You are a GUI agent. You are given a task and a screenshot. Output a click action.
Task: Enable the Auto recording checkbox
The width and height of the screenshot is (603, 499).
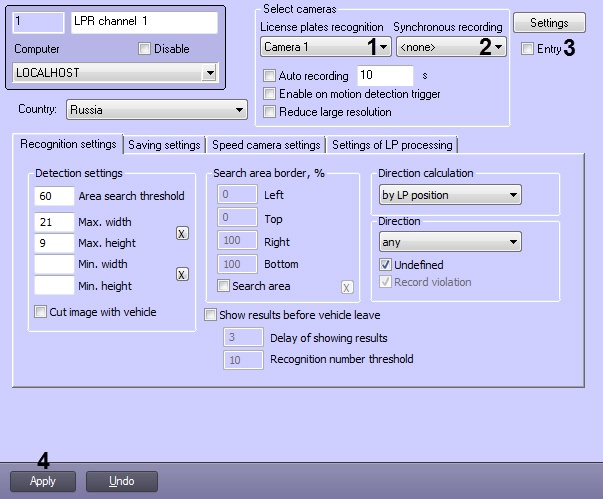point(269,76)
